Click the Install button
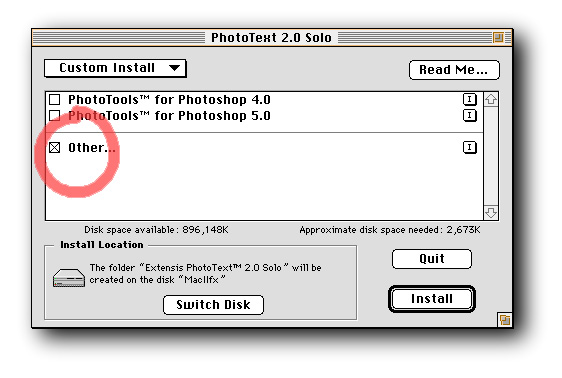The height and width of the screenshot is (378, 562). click(x=432, y=299)
